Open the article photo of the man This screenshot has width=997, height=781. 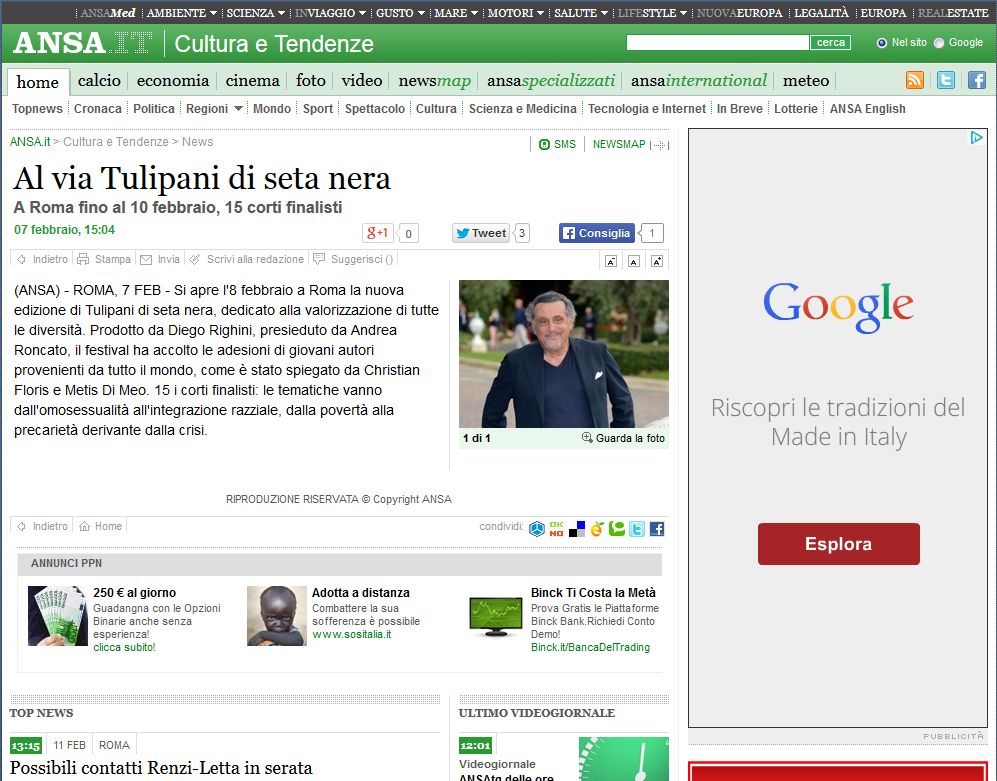(x=564, y=354)
